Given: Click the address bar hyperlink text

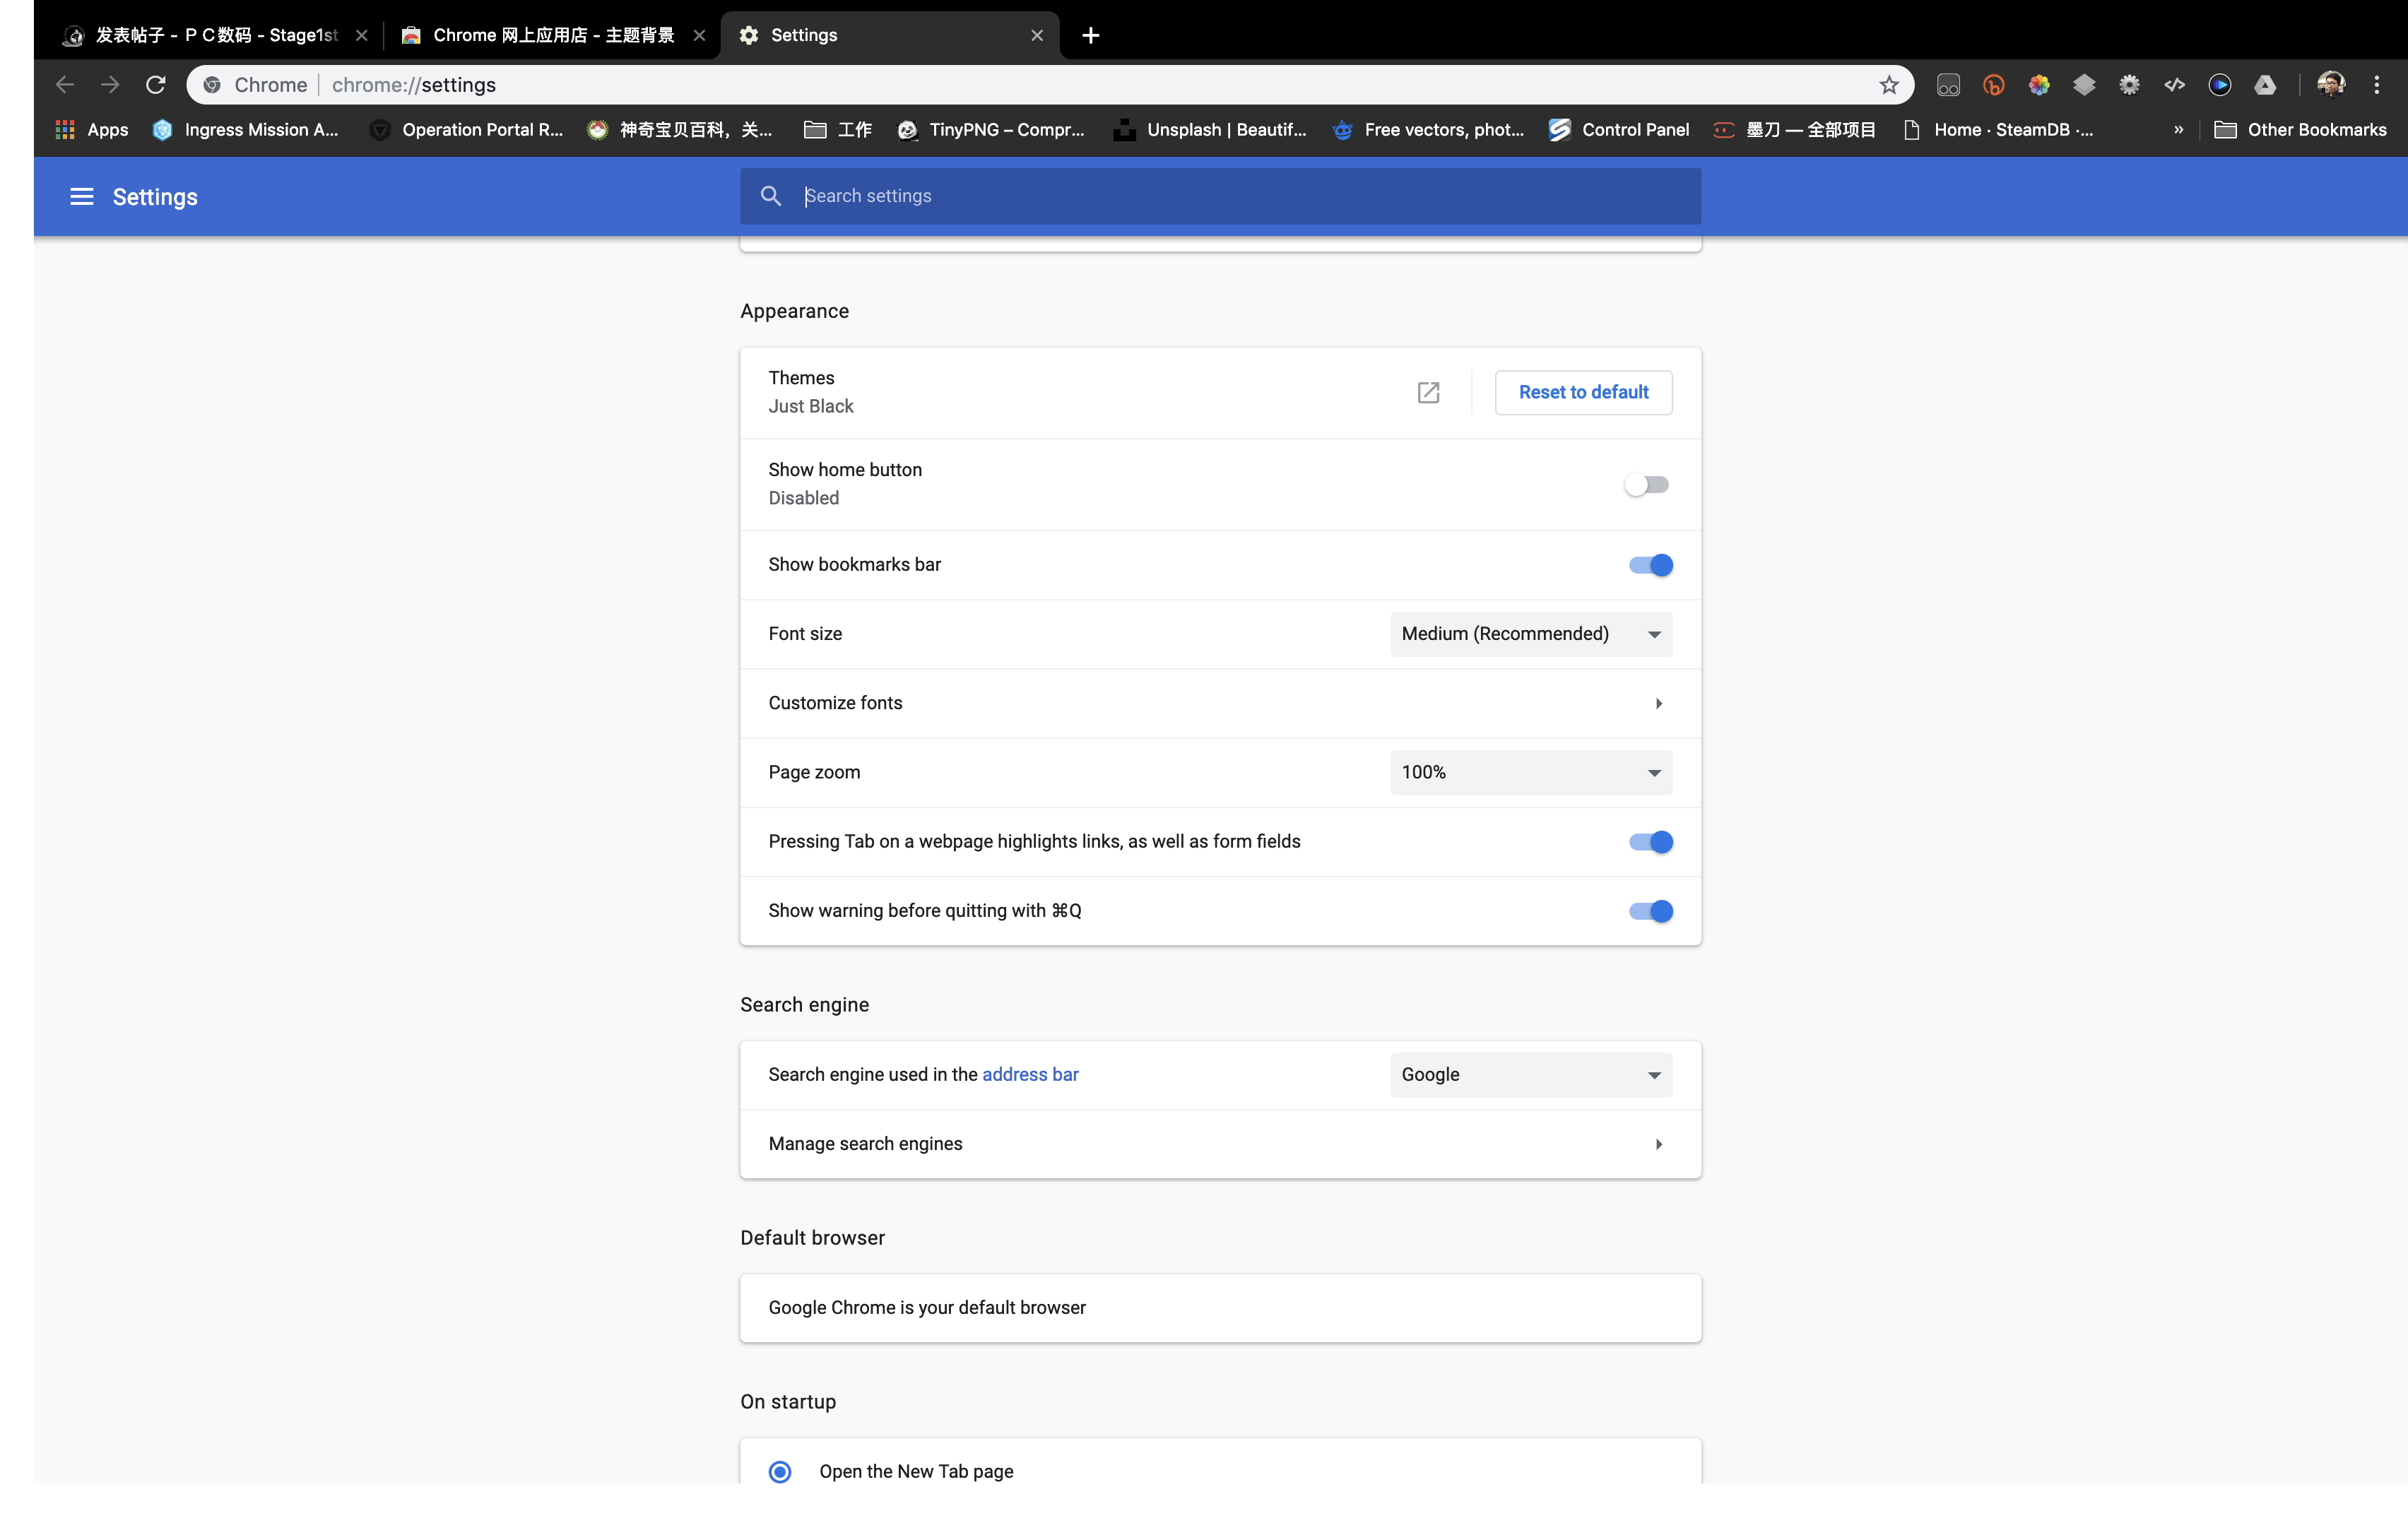Looking at the screenshot, I should pyautogui.click(x=1029, y=1074).
